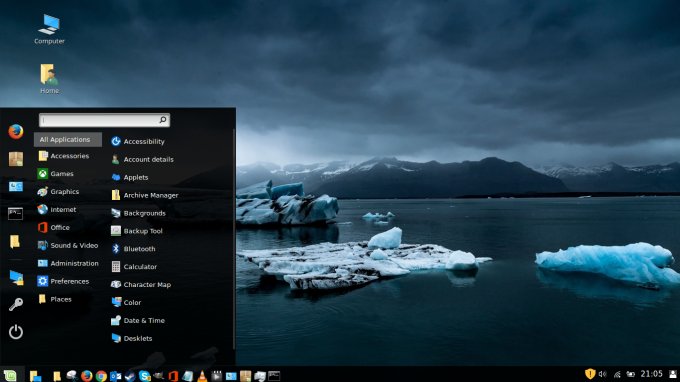
Task: Launch Steam from the bottom panel
Action: 130,375
